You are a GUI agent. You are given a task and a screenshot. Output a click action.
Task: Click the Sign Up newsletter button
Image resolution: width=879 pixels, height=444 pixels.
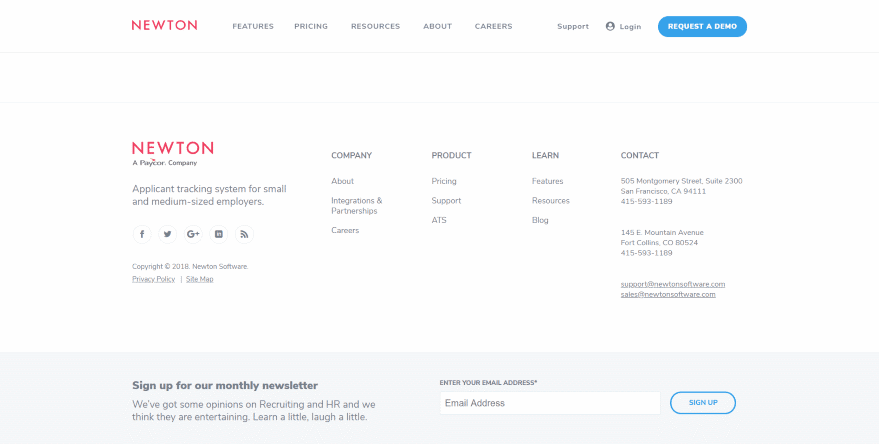coord(703,403)
